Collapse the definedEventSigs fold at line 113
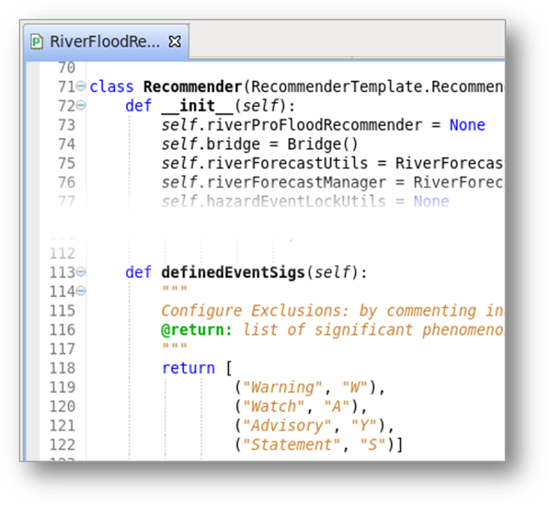The width and height of the screenshot is (549, 505). [x=81, y=272]
